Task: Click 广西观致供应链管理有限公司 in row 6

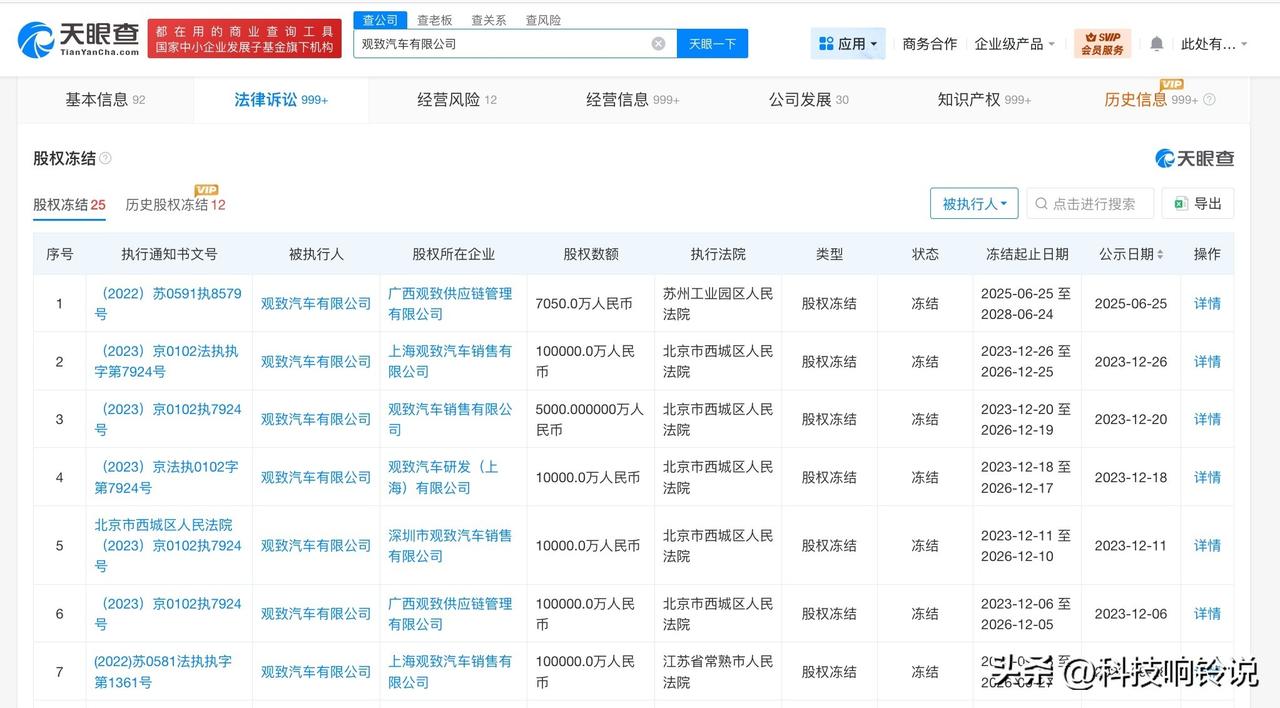Action: (x=450, y=613)
